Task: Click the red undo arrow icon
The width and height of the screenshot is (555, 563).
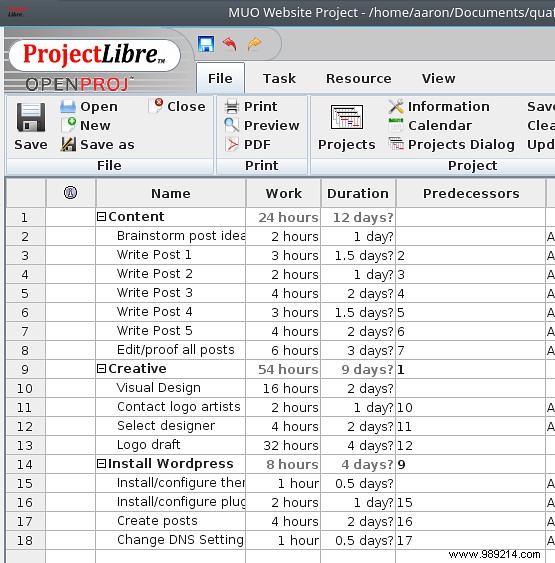Action: click(230, 44)
